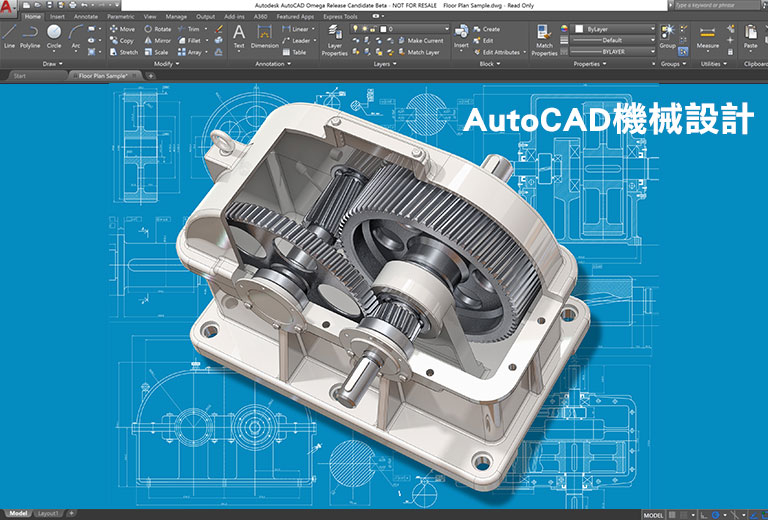Open the Manage ribbon tab
Screen dimensions: 768x520
point(176,17)
